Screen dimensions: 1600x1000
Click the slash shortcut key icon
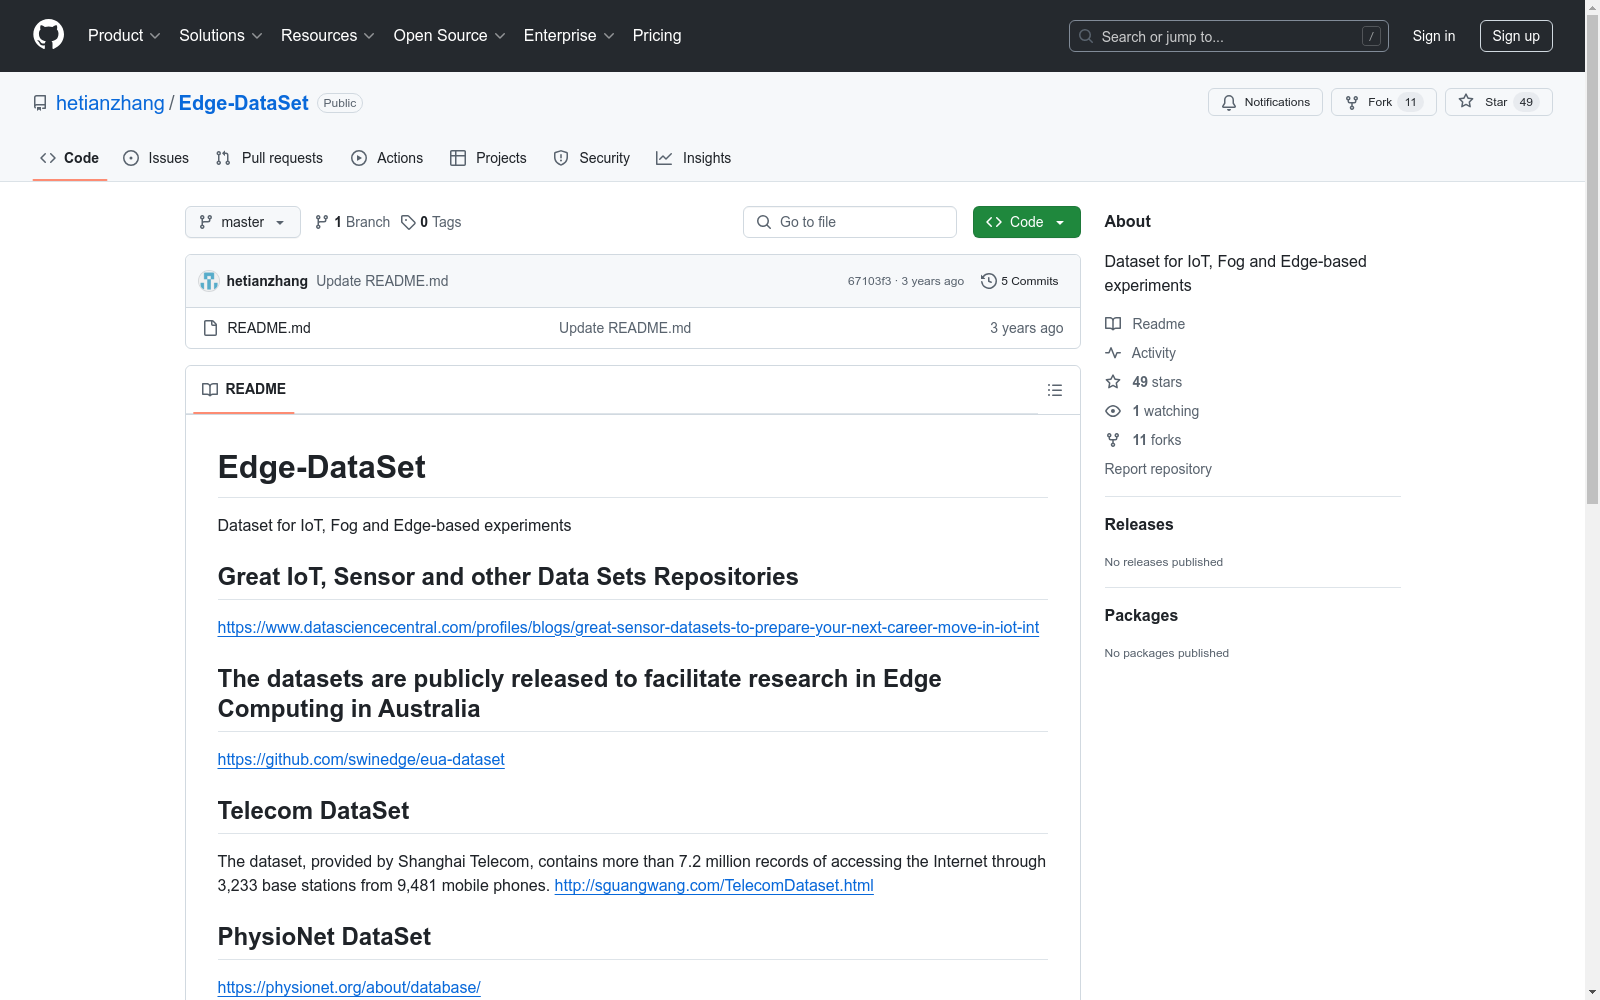tap(1371, 36)
